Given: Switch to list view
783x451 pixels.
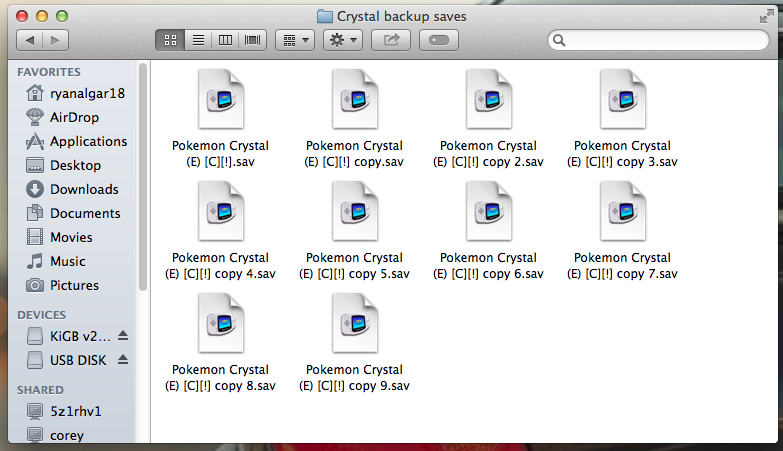Looking at the screenshot, I should (x=198, y=40).
